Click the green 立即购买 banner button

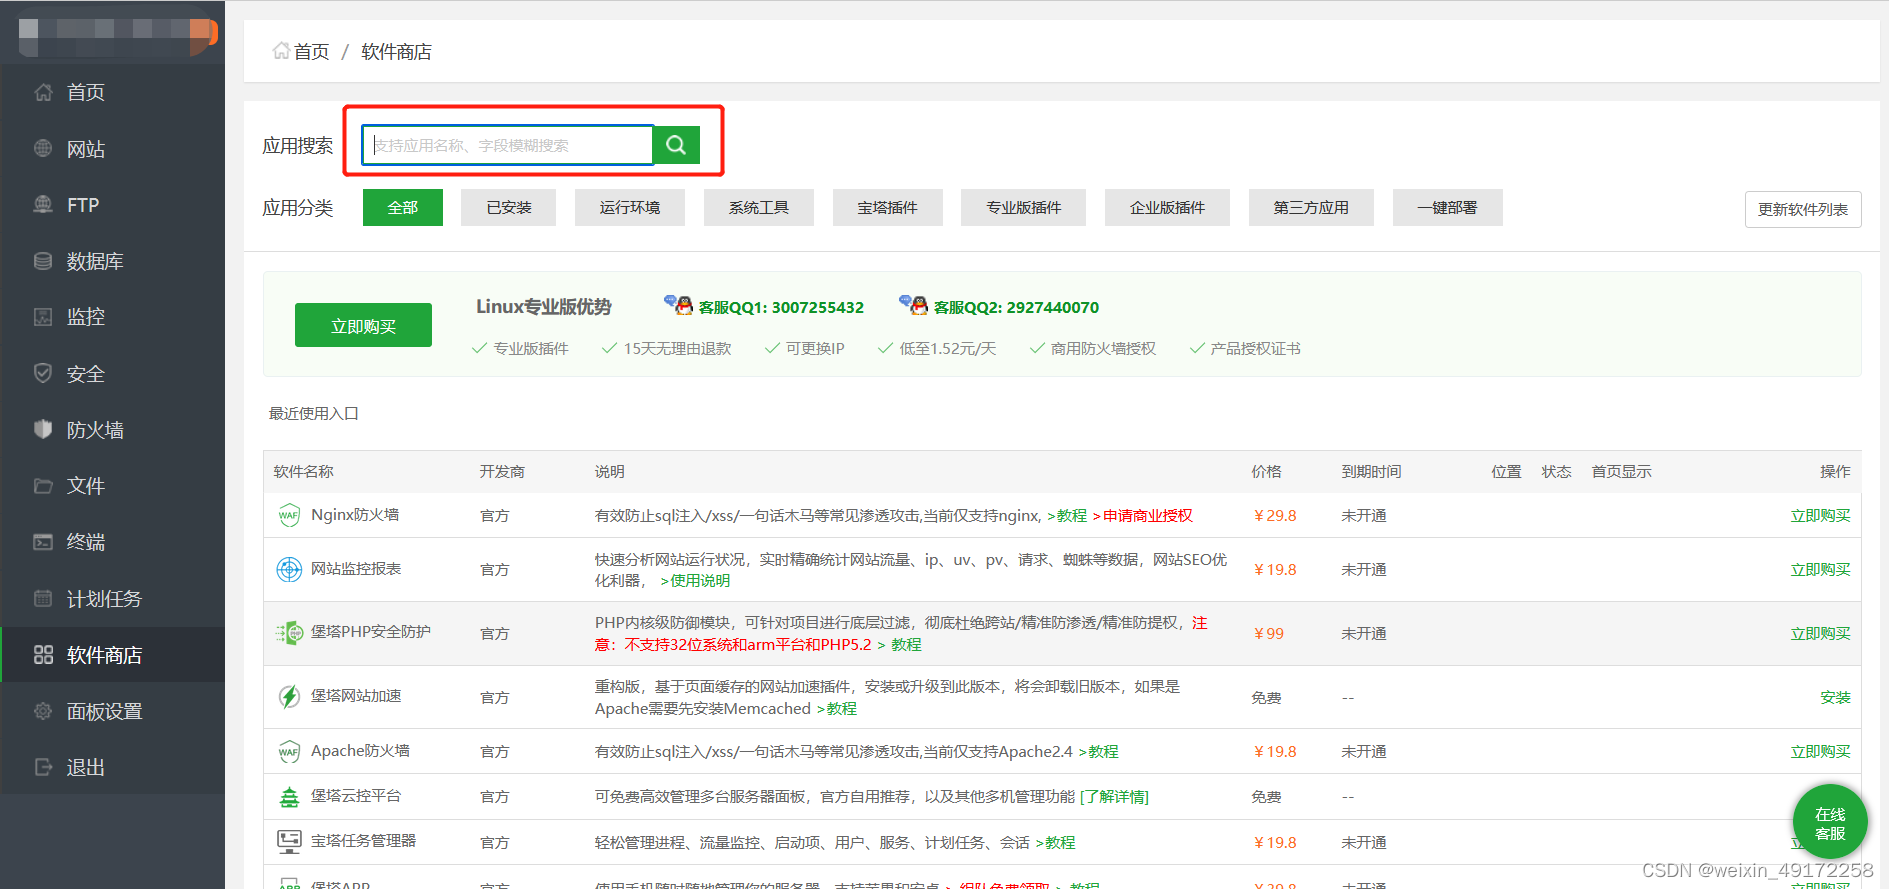pyautogui.click(x=364, y=326)
